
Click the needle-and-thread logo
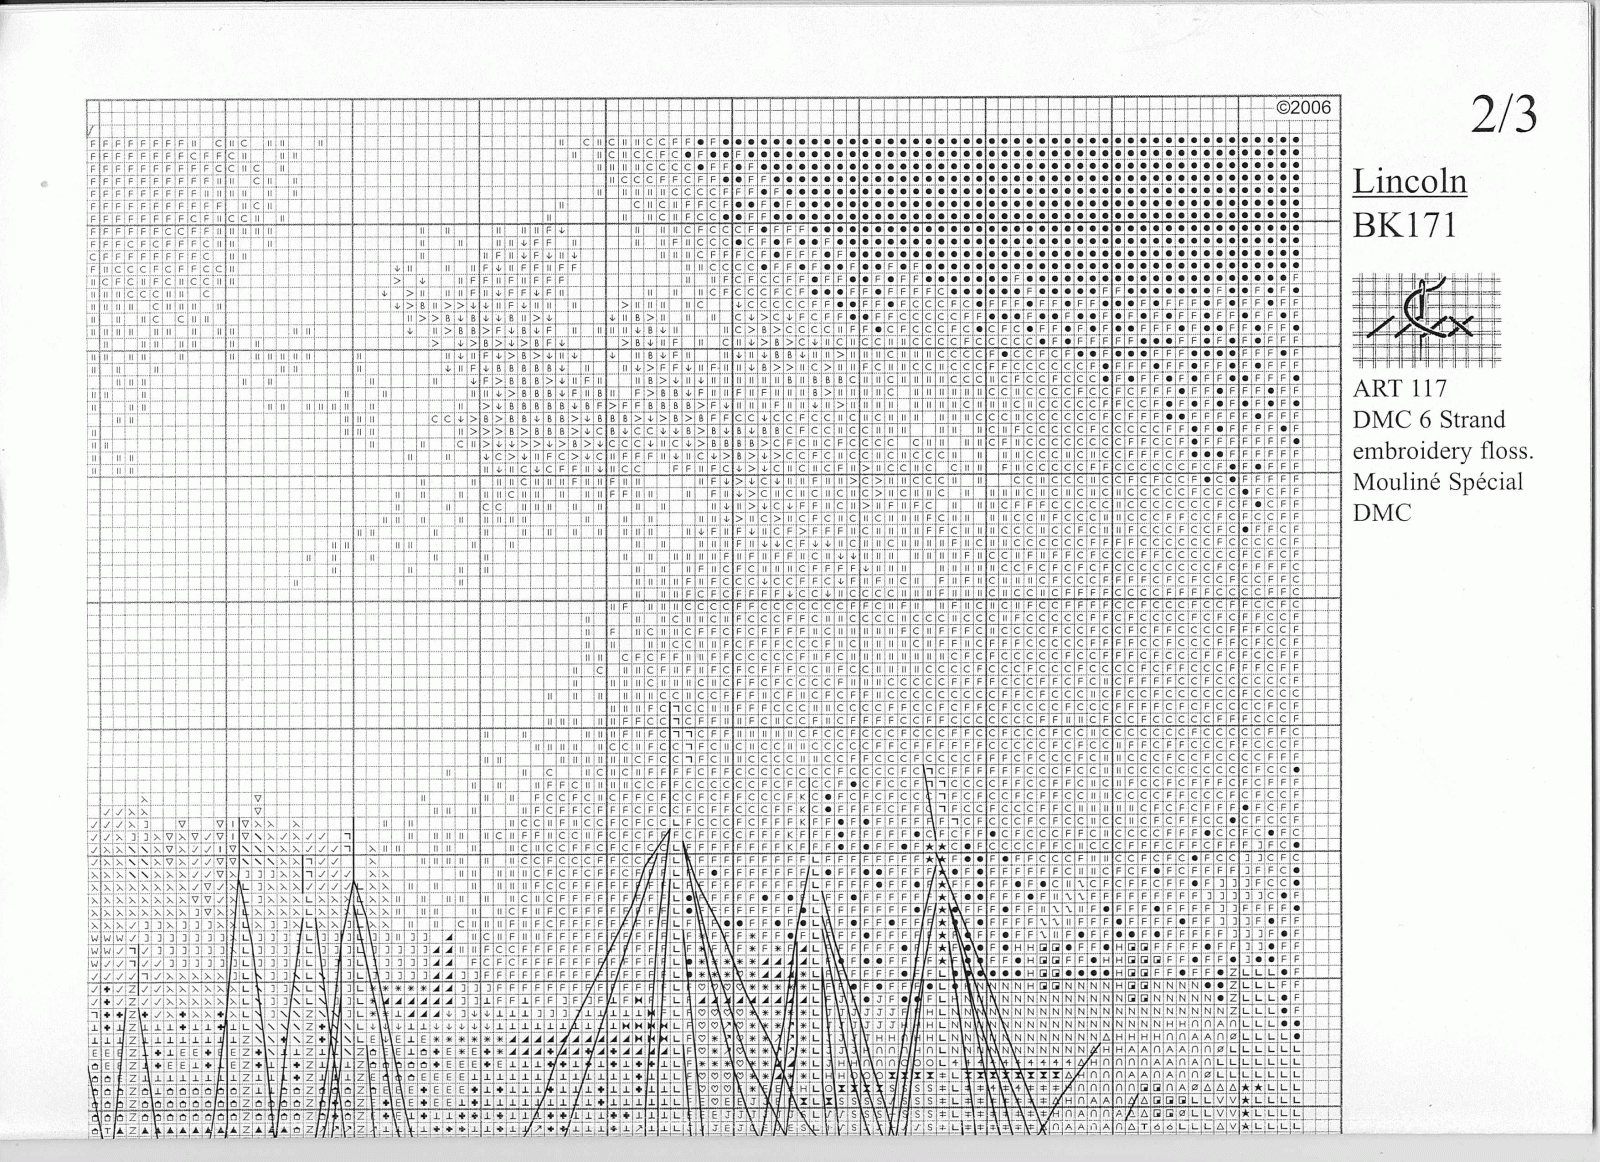(x=1427, y=318)
